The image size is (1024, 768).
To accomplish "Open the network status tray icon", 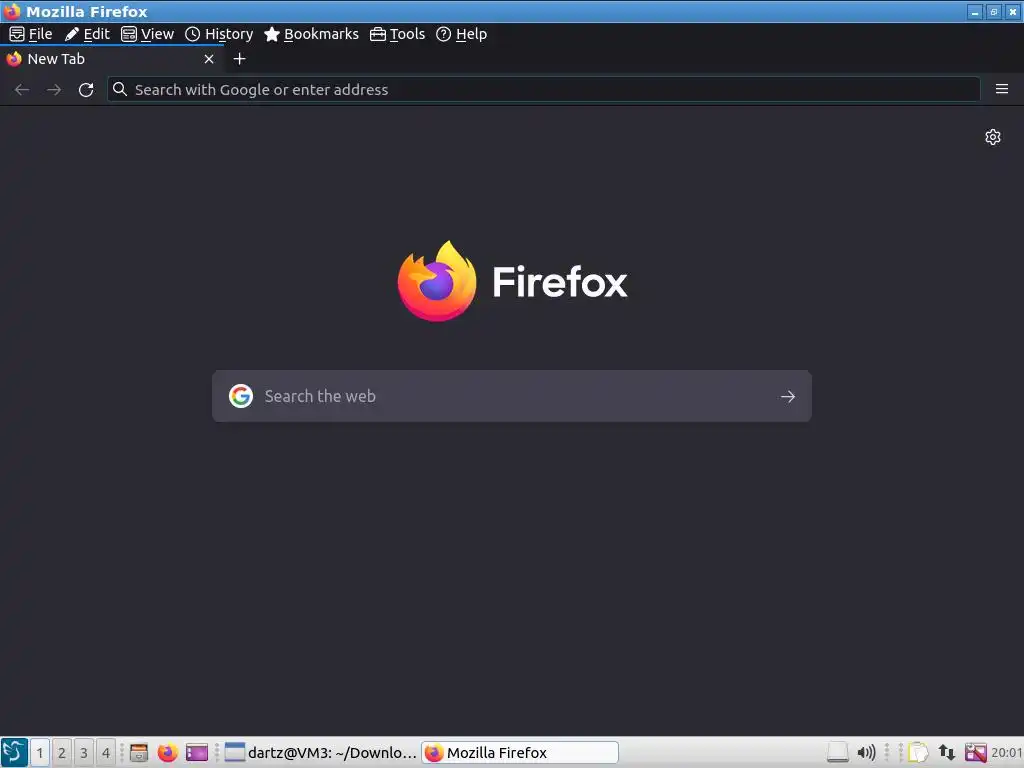I will [947, 752].
